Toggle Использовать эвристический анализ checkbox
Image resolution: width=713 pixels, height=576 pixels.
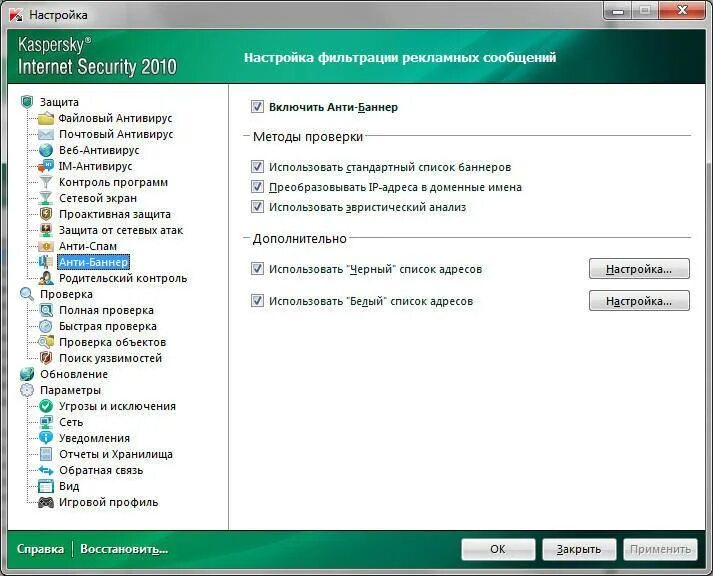257,207
